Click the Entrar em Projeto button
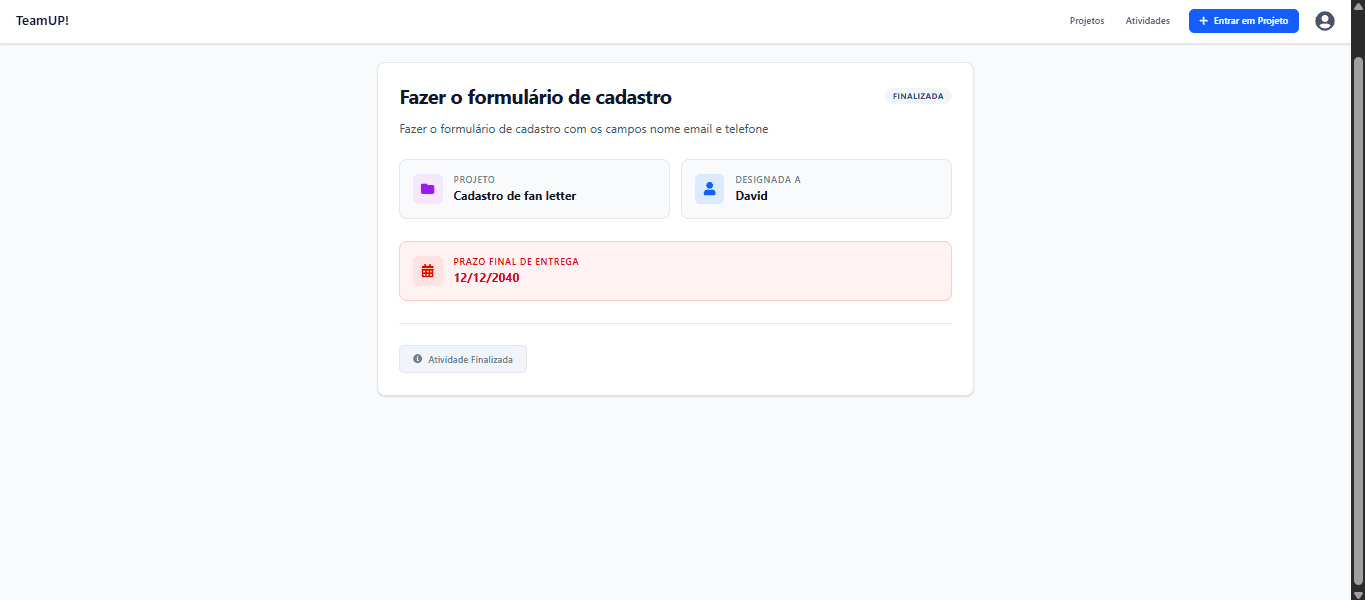Image resolution: width=1365 pixels, height=600 pixels. (1244, 21)
